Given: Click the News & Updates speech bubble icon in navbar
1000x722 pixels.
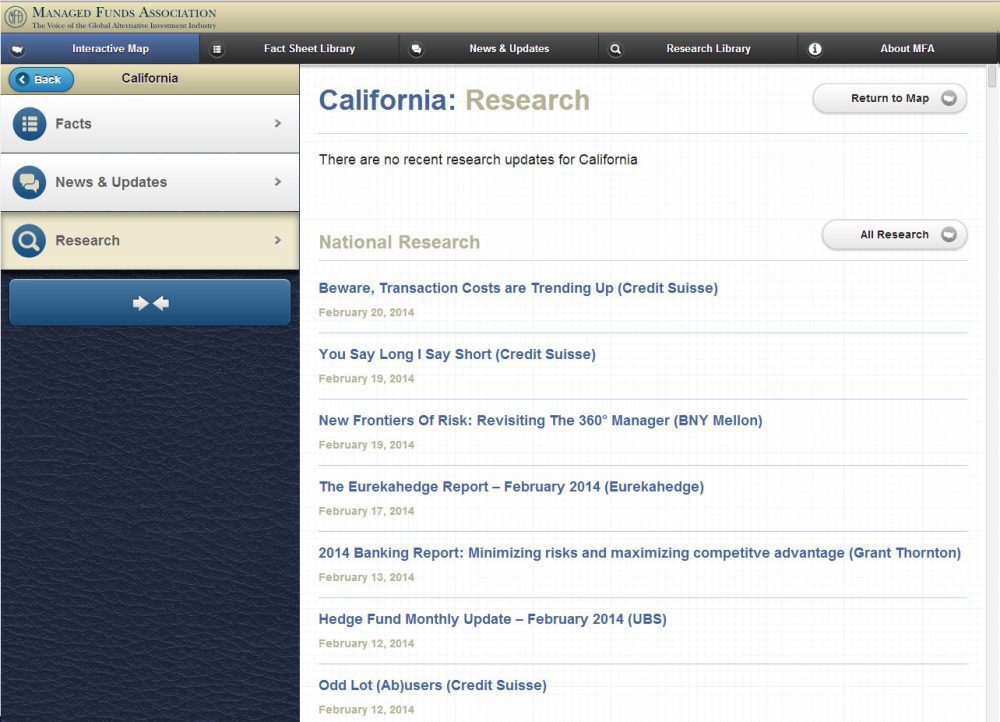Looking at the screenshot, I should [x=416, y=49].
